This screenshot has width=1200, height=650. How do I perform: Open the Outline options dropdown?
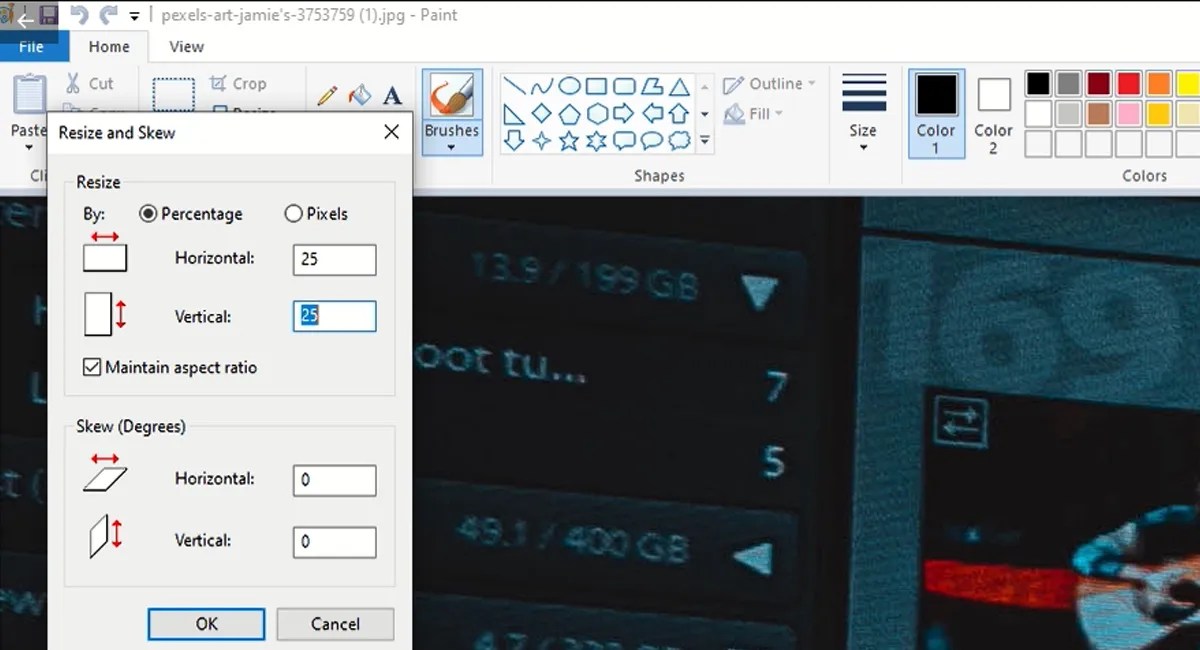click(814, 83)
